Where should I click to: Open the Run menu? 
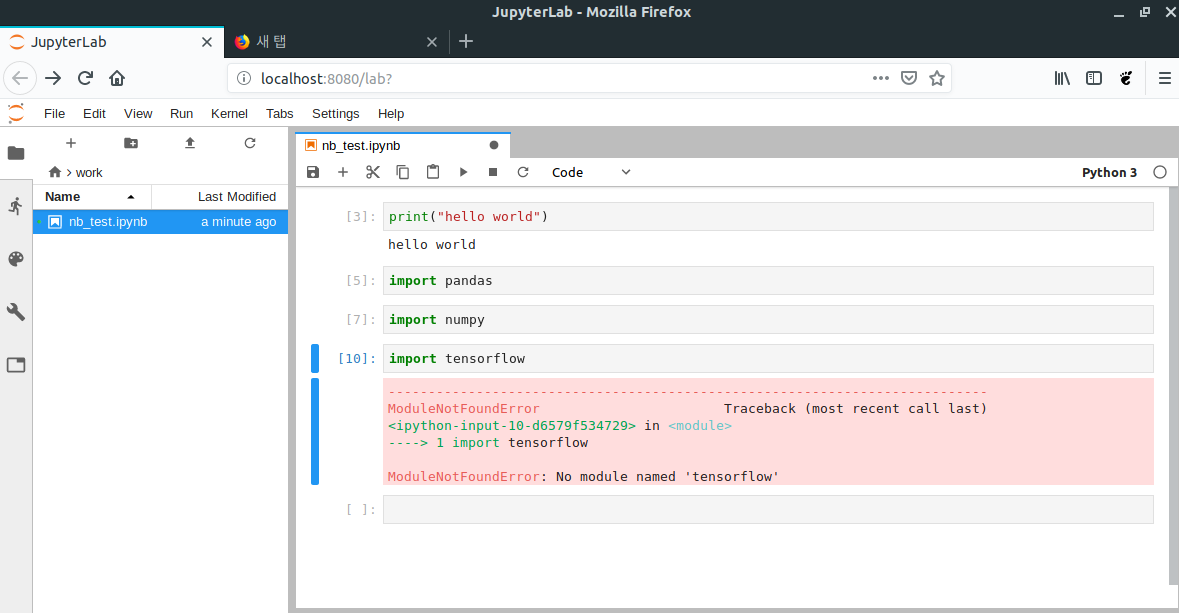coord(181,114)
